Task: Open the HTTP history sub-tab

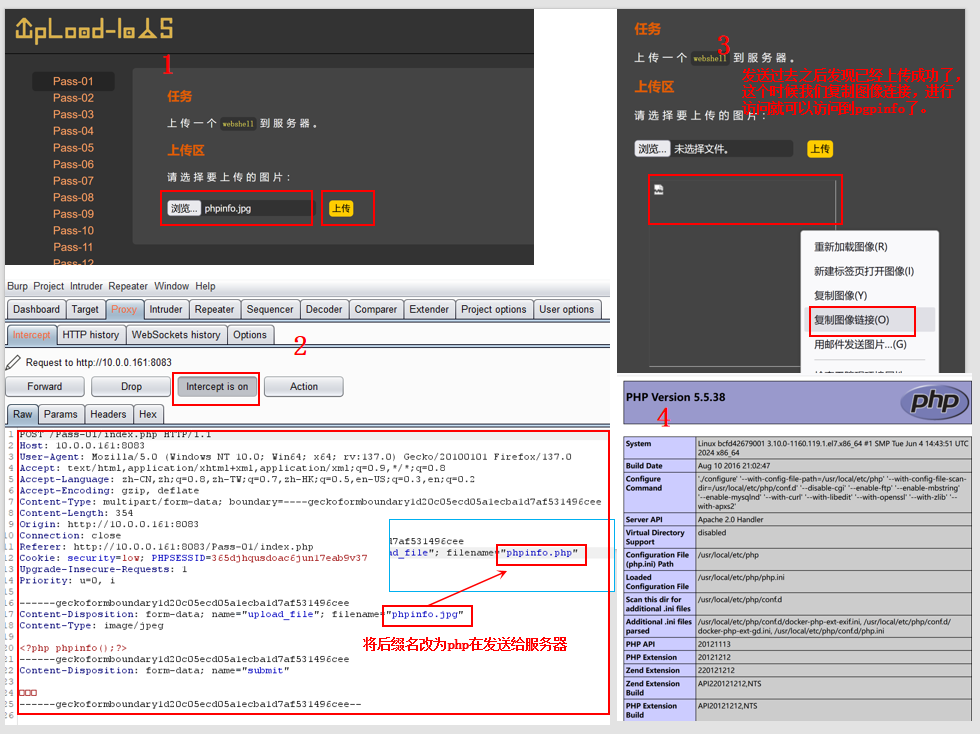Action: coord(91,334)
